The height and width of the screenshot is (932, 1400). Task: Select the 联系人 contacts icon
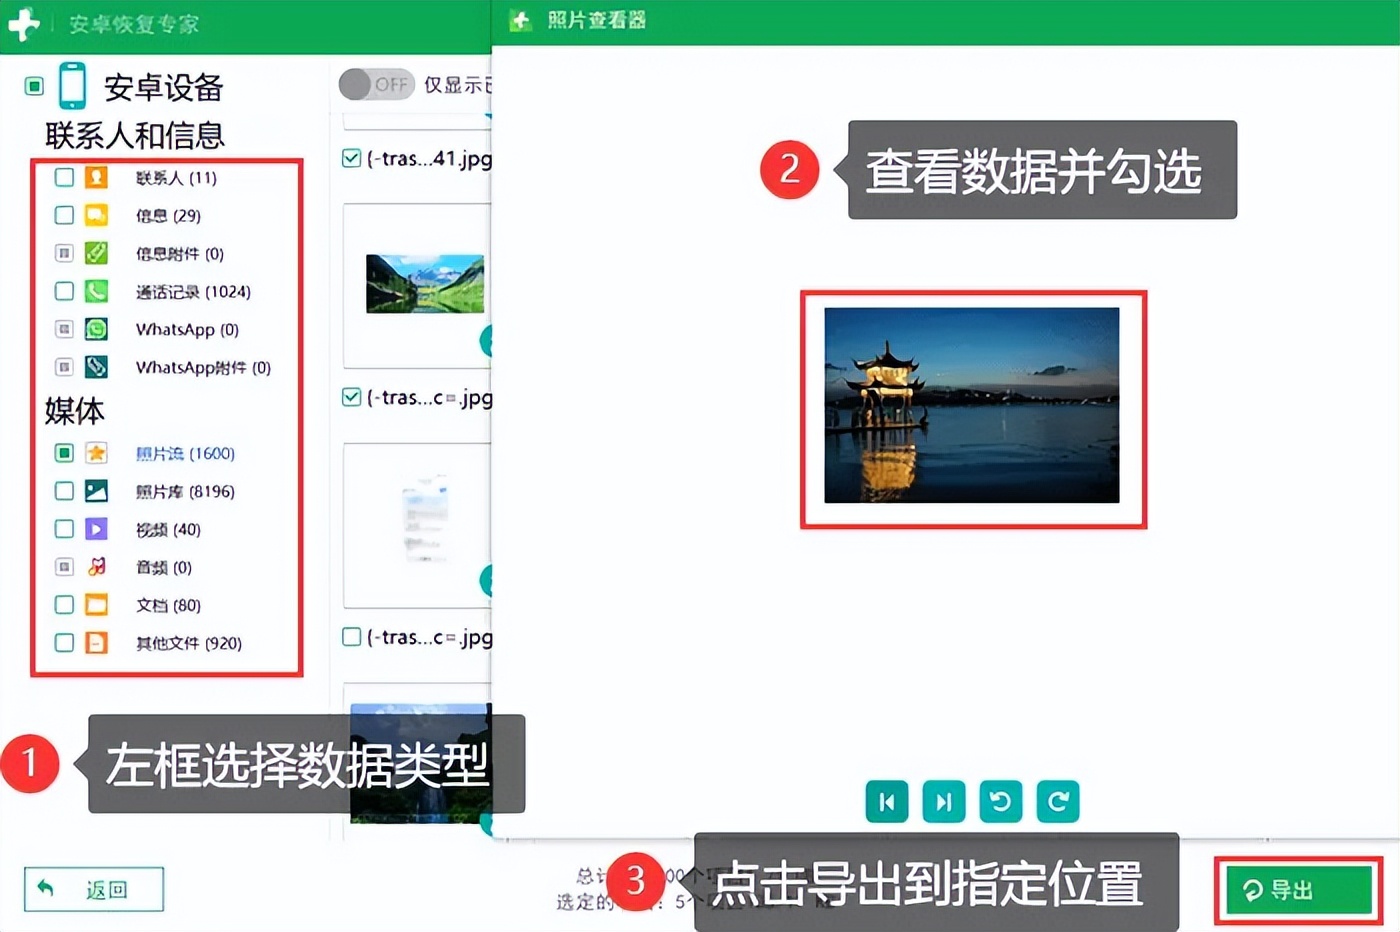pos(95,177)
